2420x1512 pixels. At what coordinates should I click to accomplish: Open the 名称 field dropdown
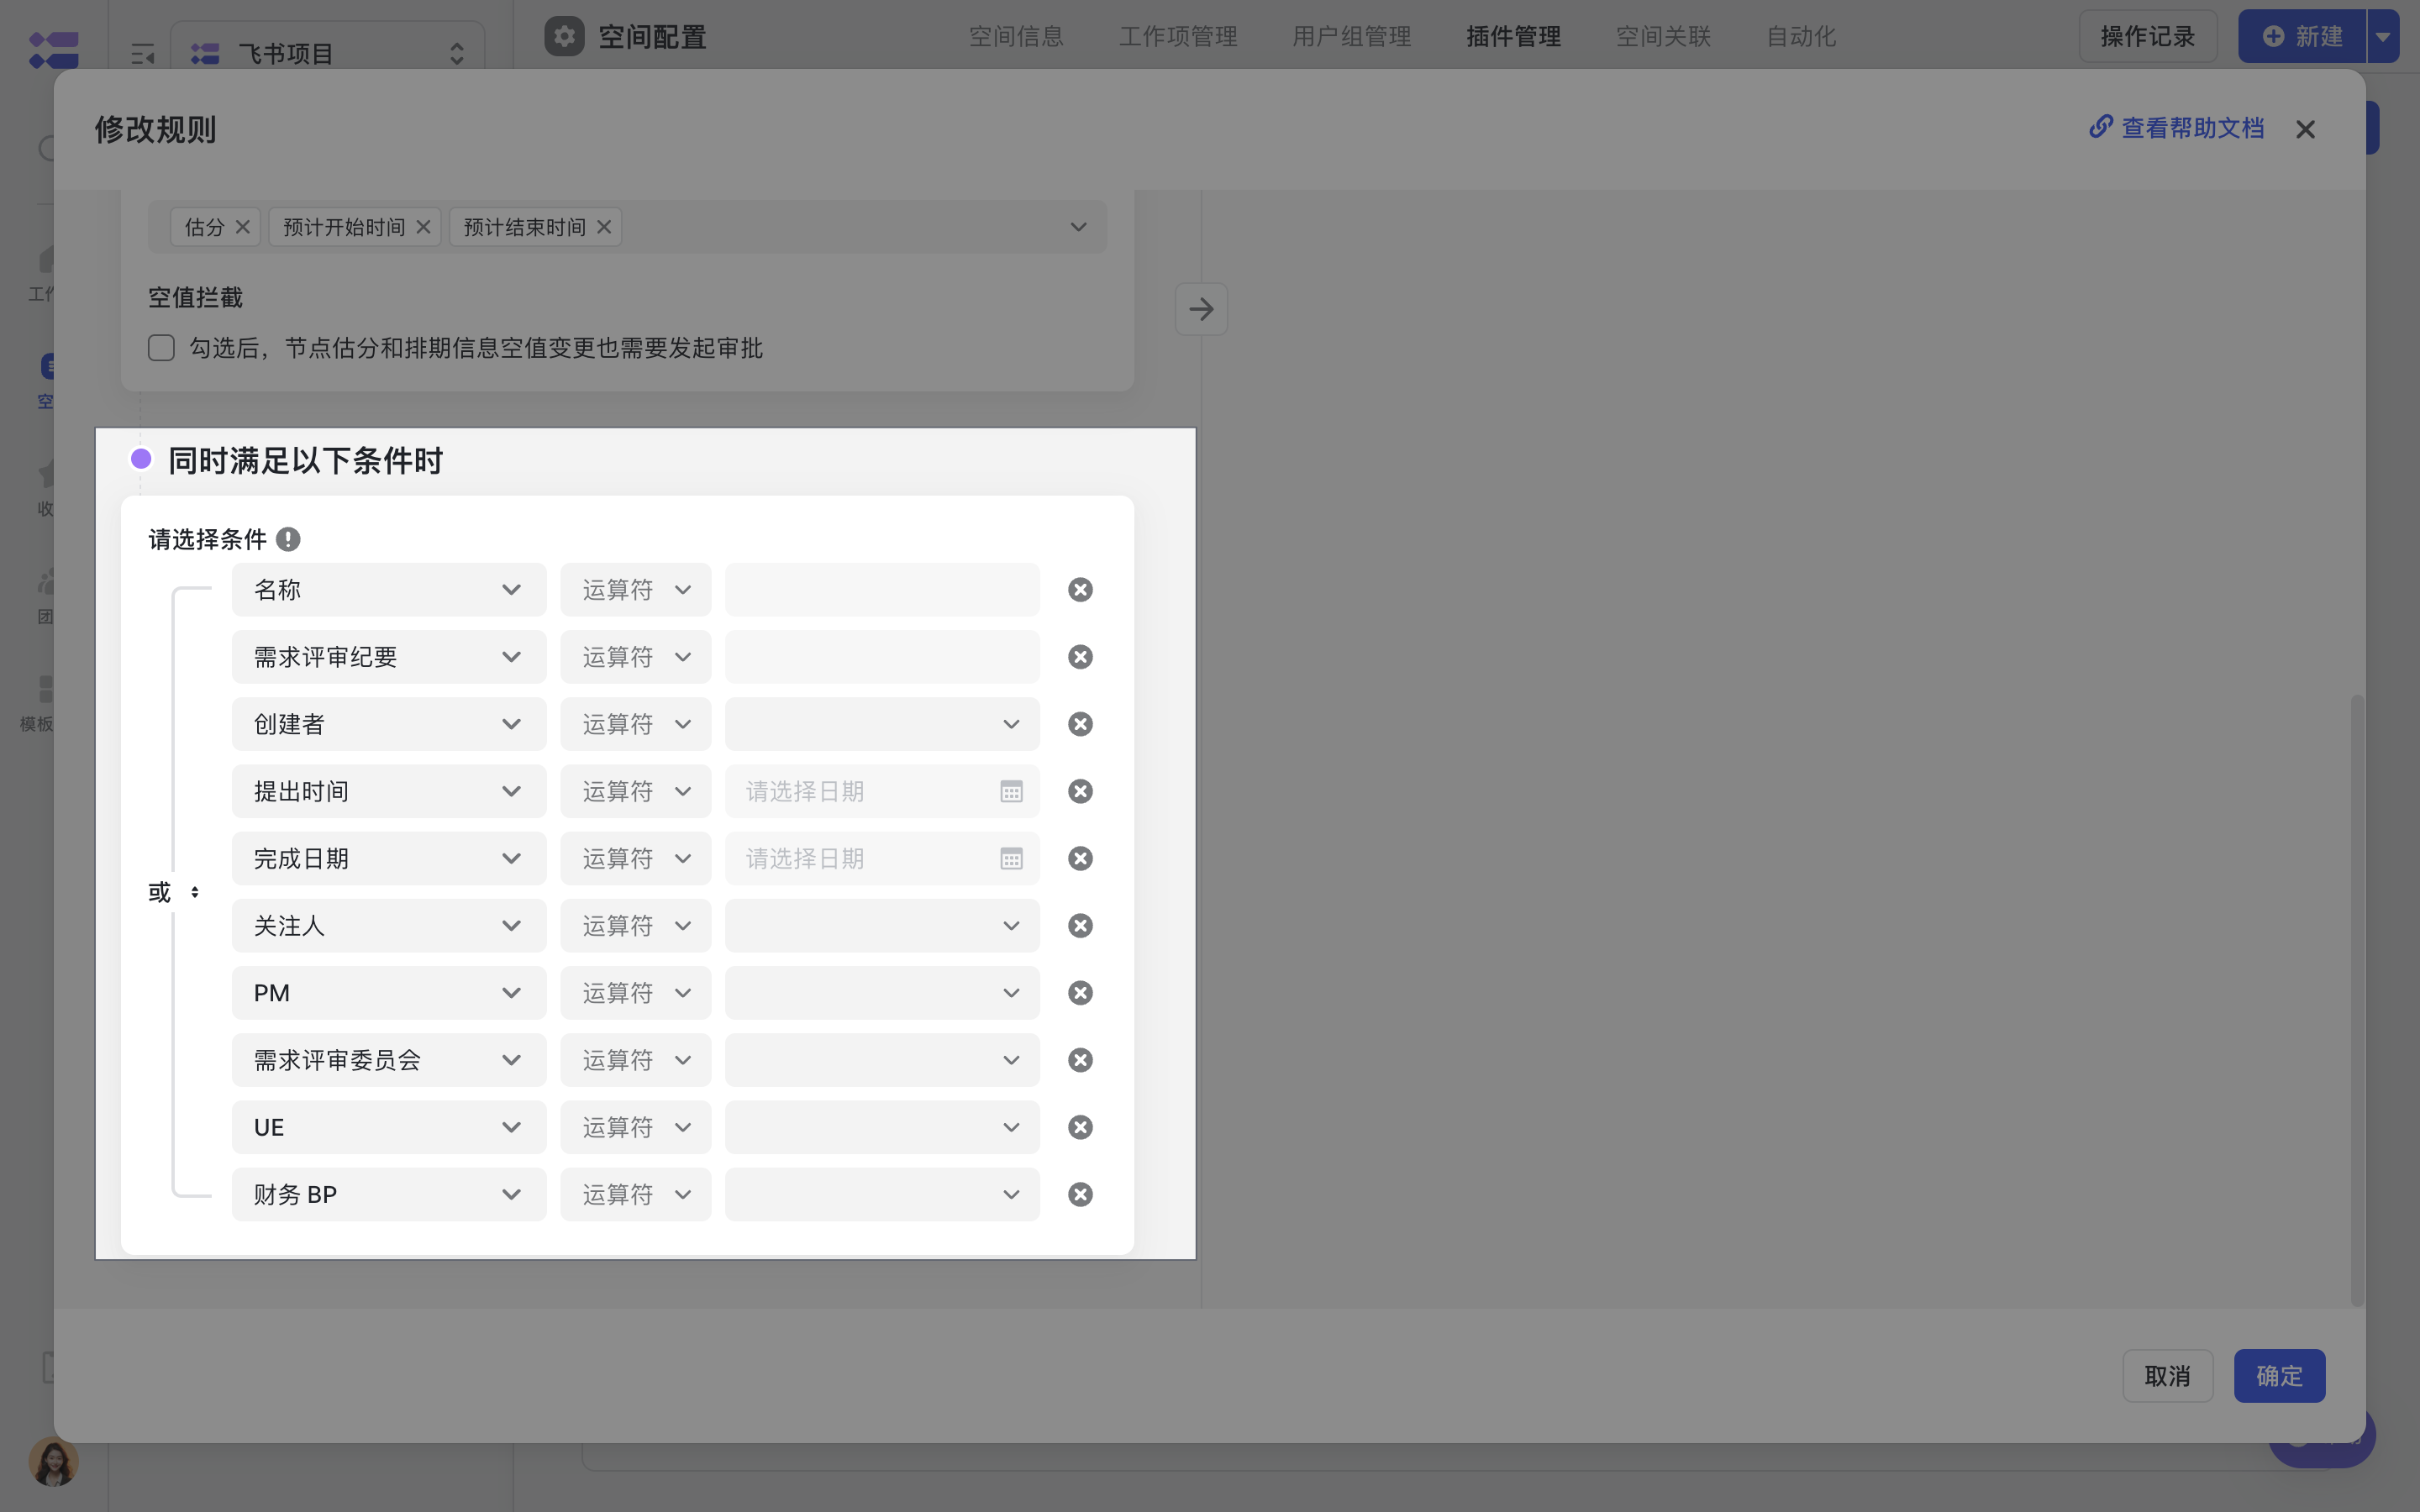click(389, 590)
